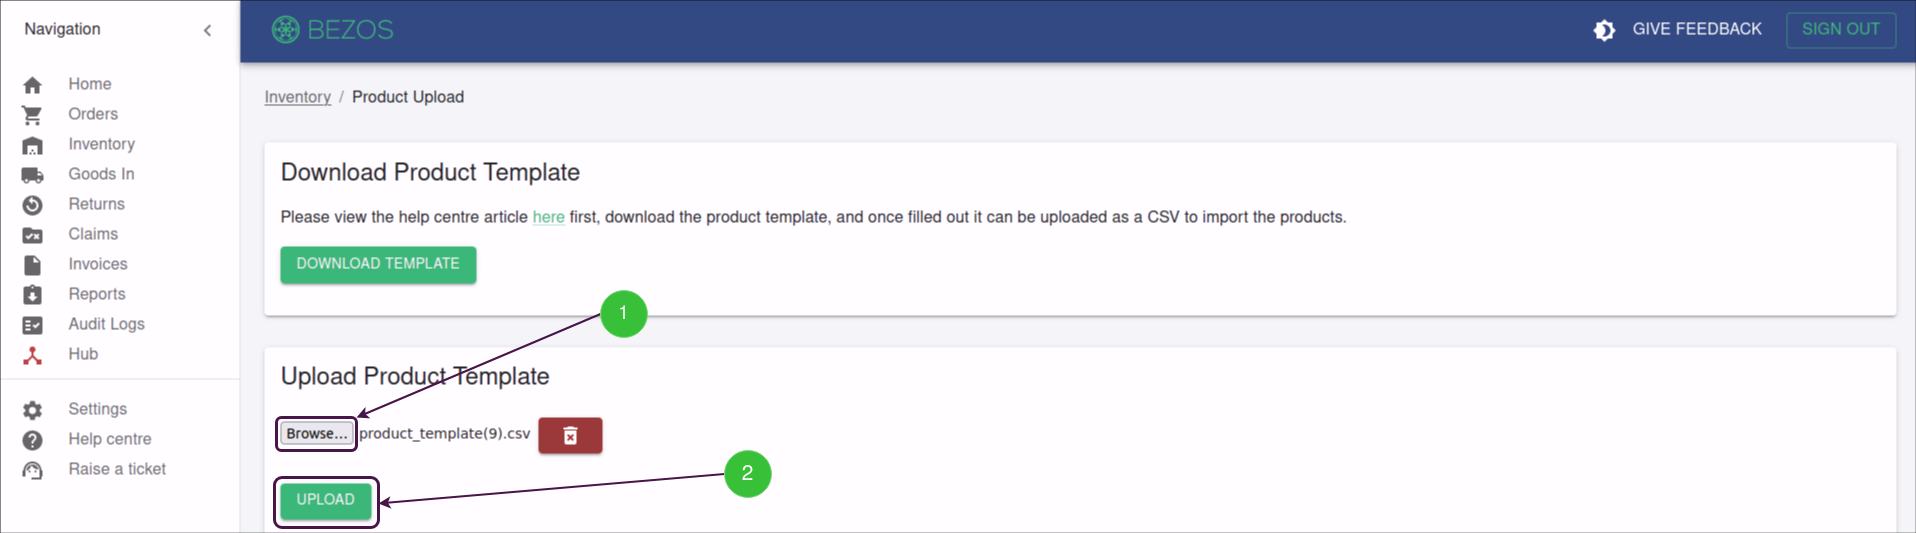
Task: Open the Inventory menu item
Action: point(101,144)
